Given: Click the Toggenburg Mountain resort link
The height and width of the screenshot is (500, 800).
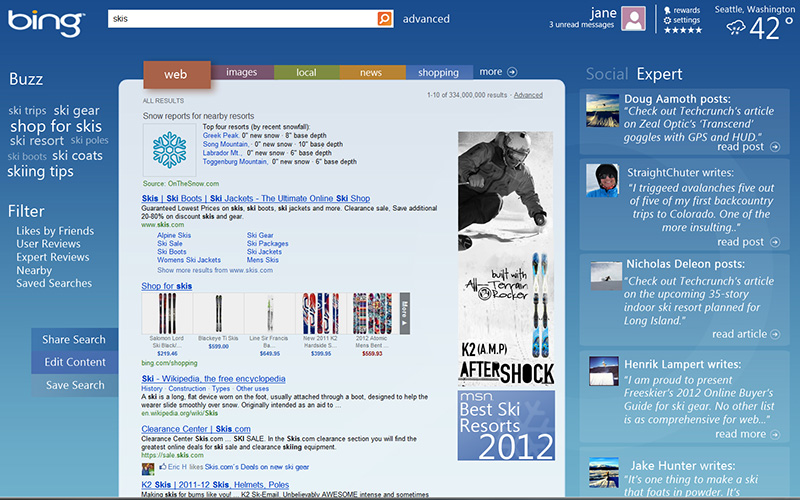Looking at the screenshot, I should [235, 162].
